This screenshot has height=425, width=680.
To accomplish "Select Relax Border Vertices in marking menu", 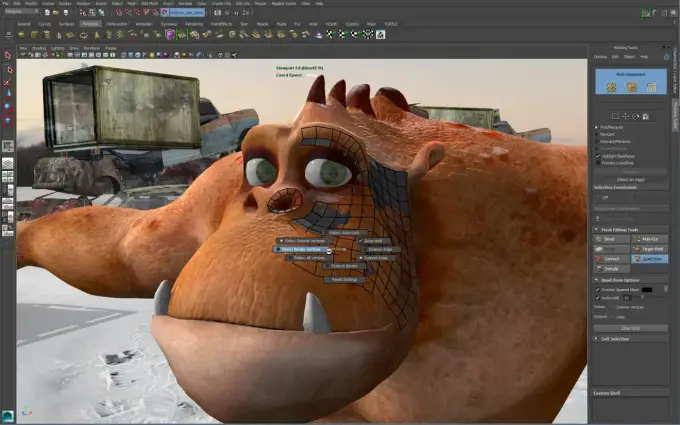I will click(x=301, y=250).
